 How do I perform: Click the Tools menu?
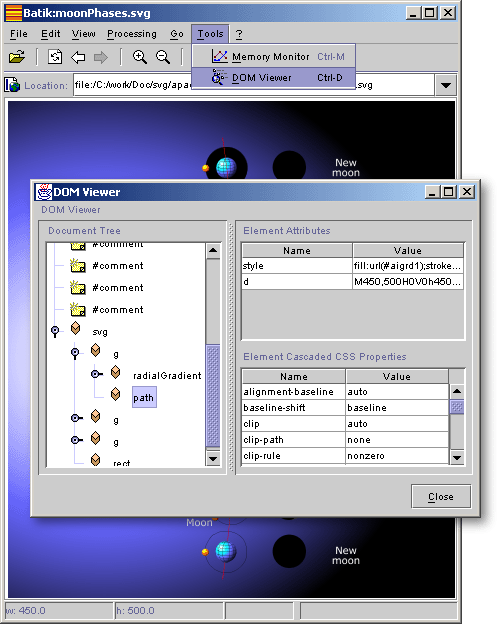tap(210, 34)
